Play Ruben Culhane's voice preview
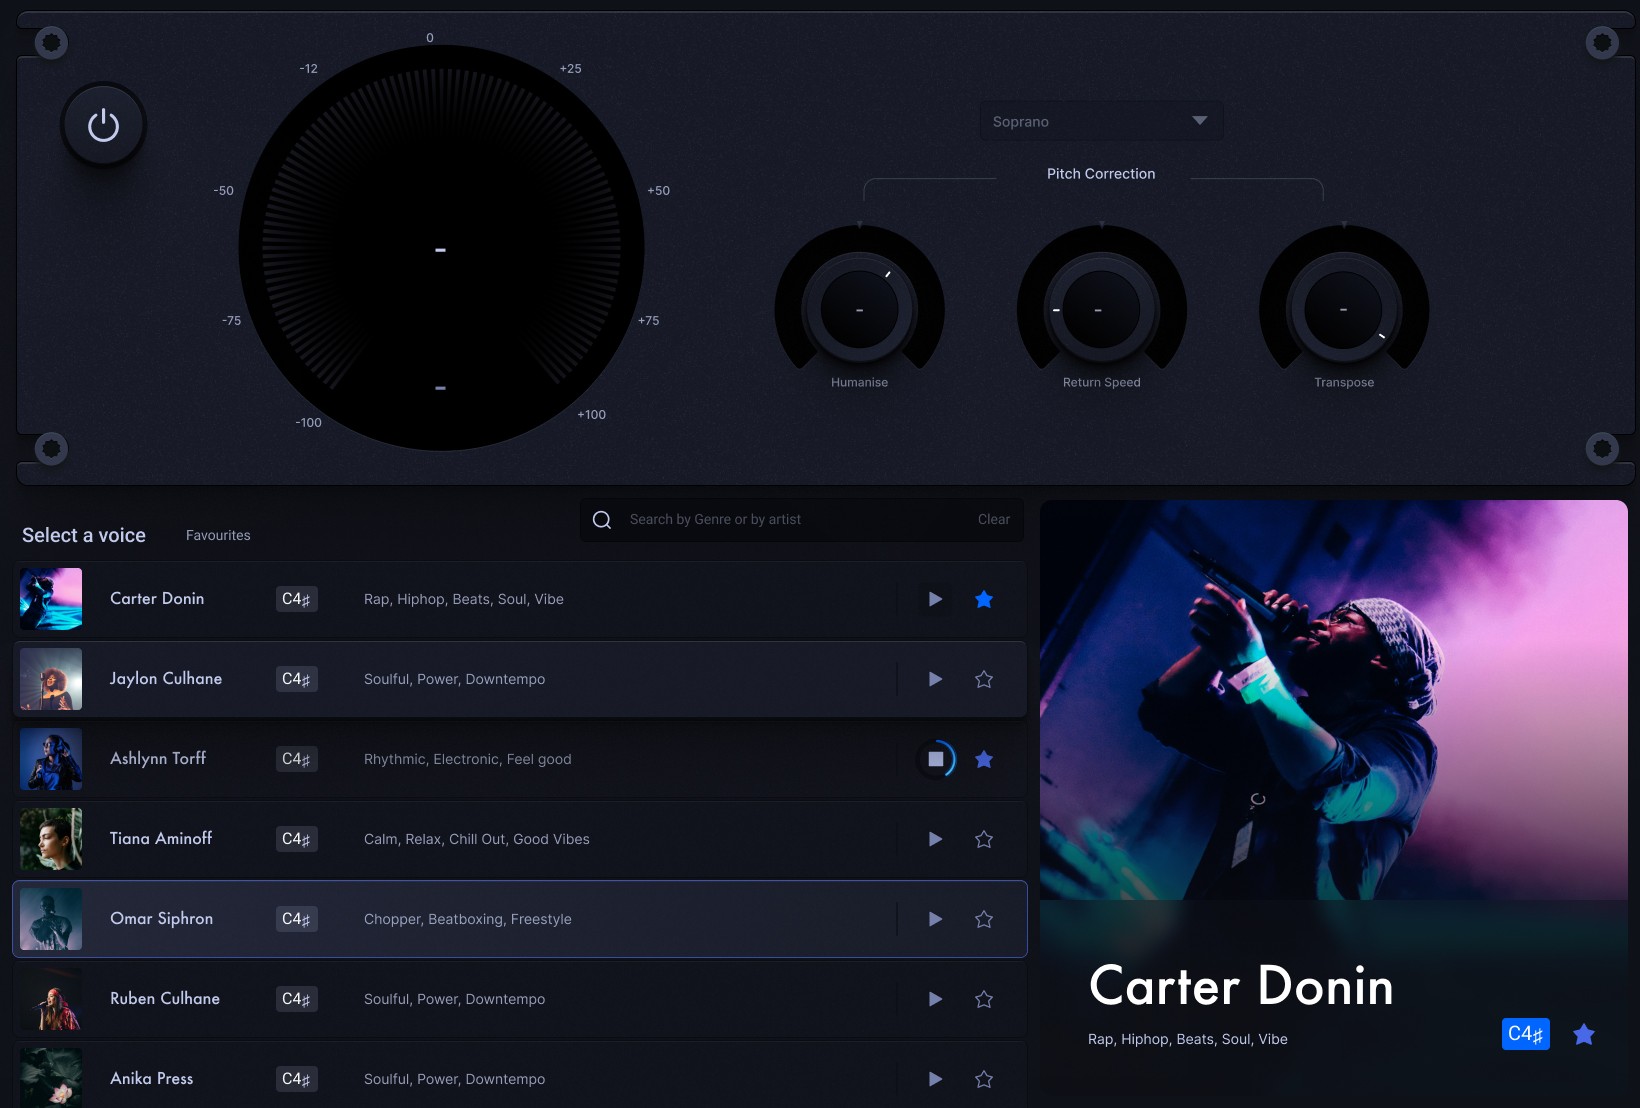The height and width of the screenshot is (1108, 1640). tap(934, 998)
